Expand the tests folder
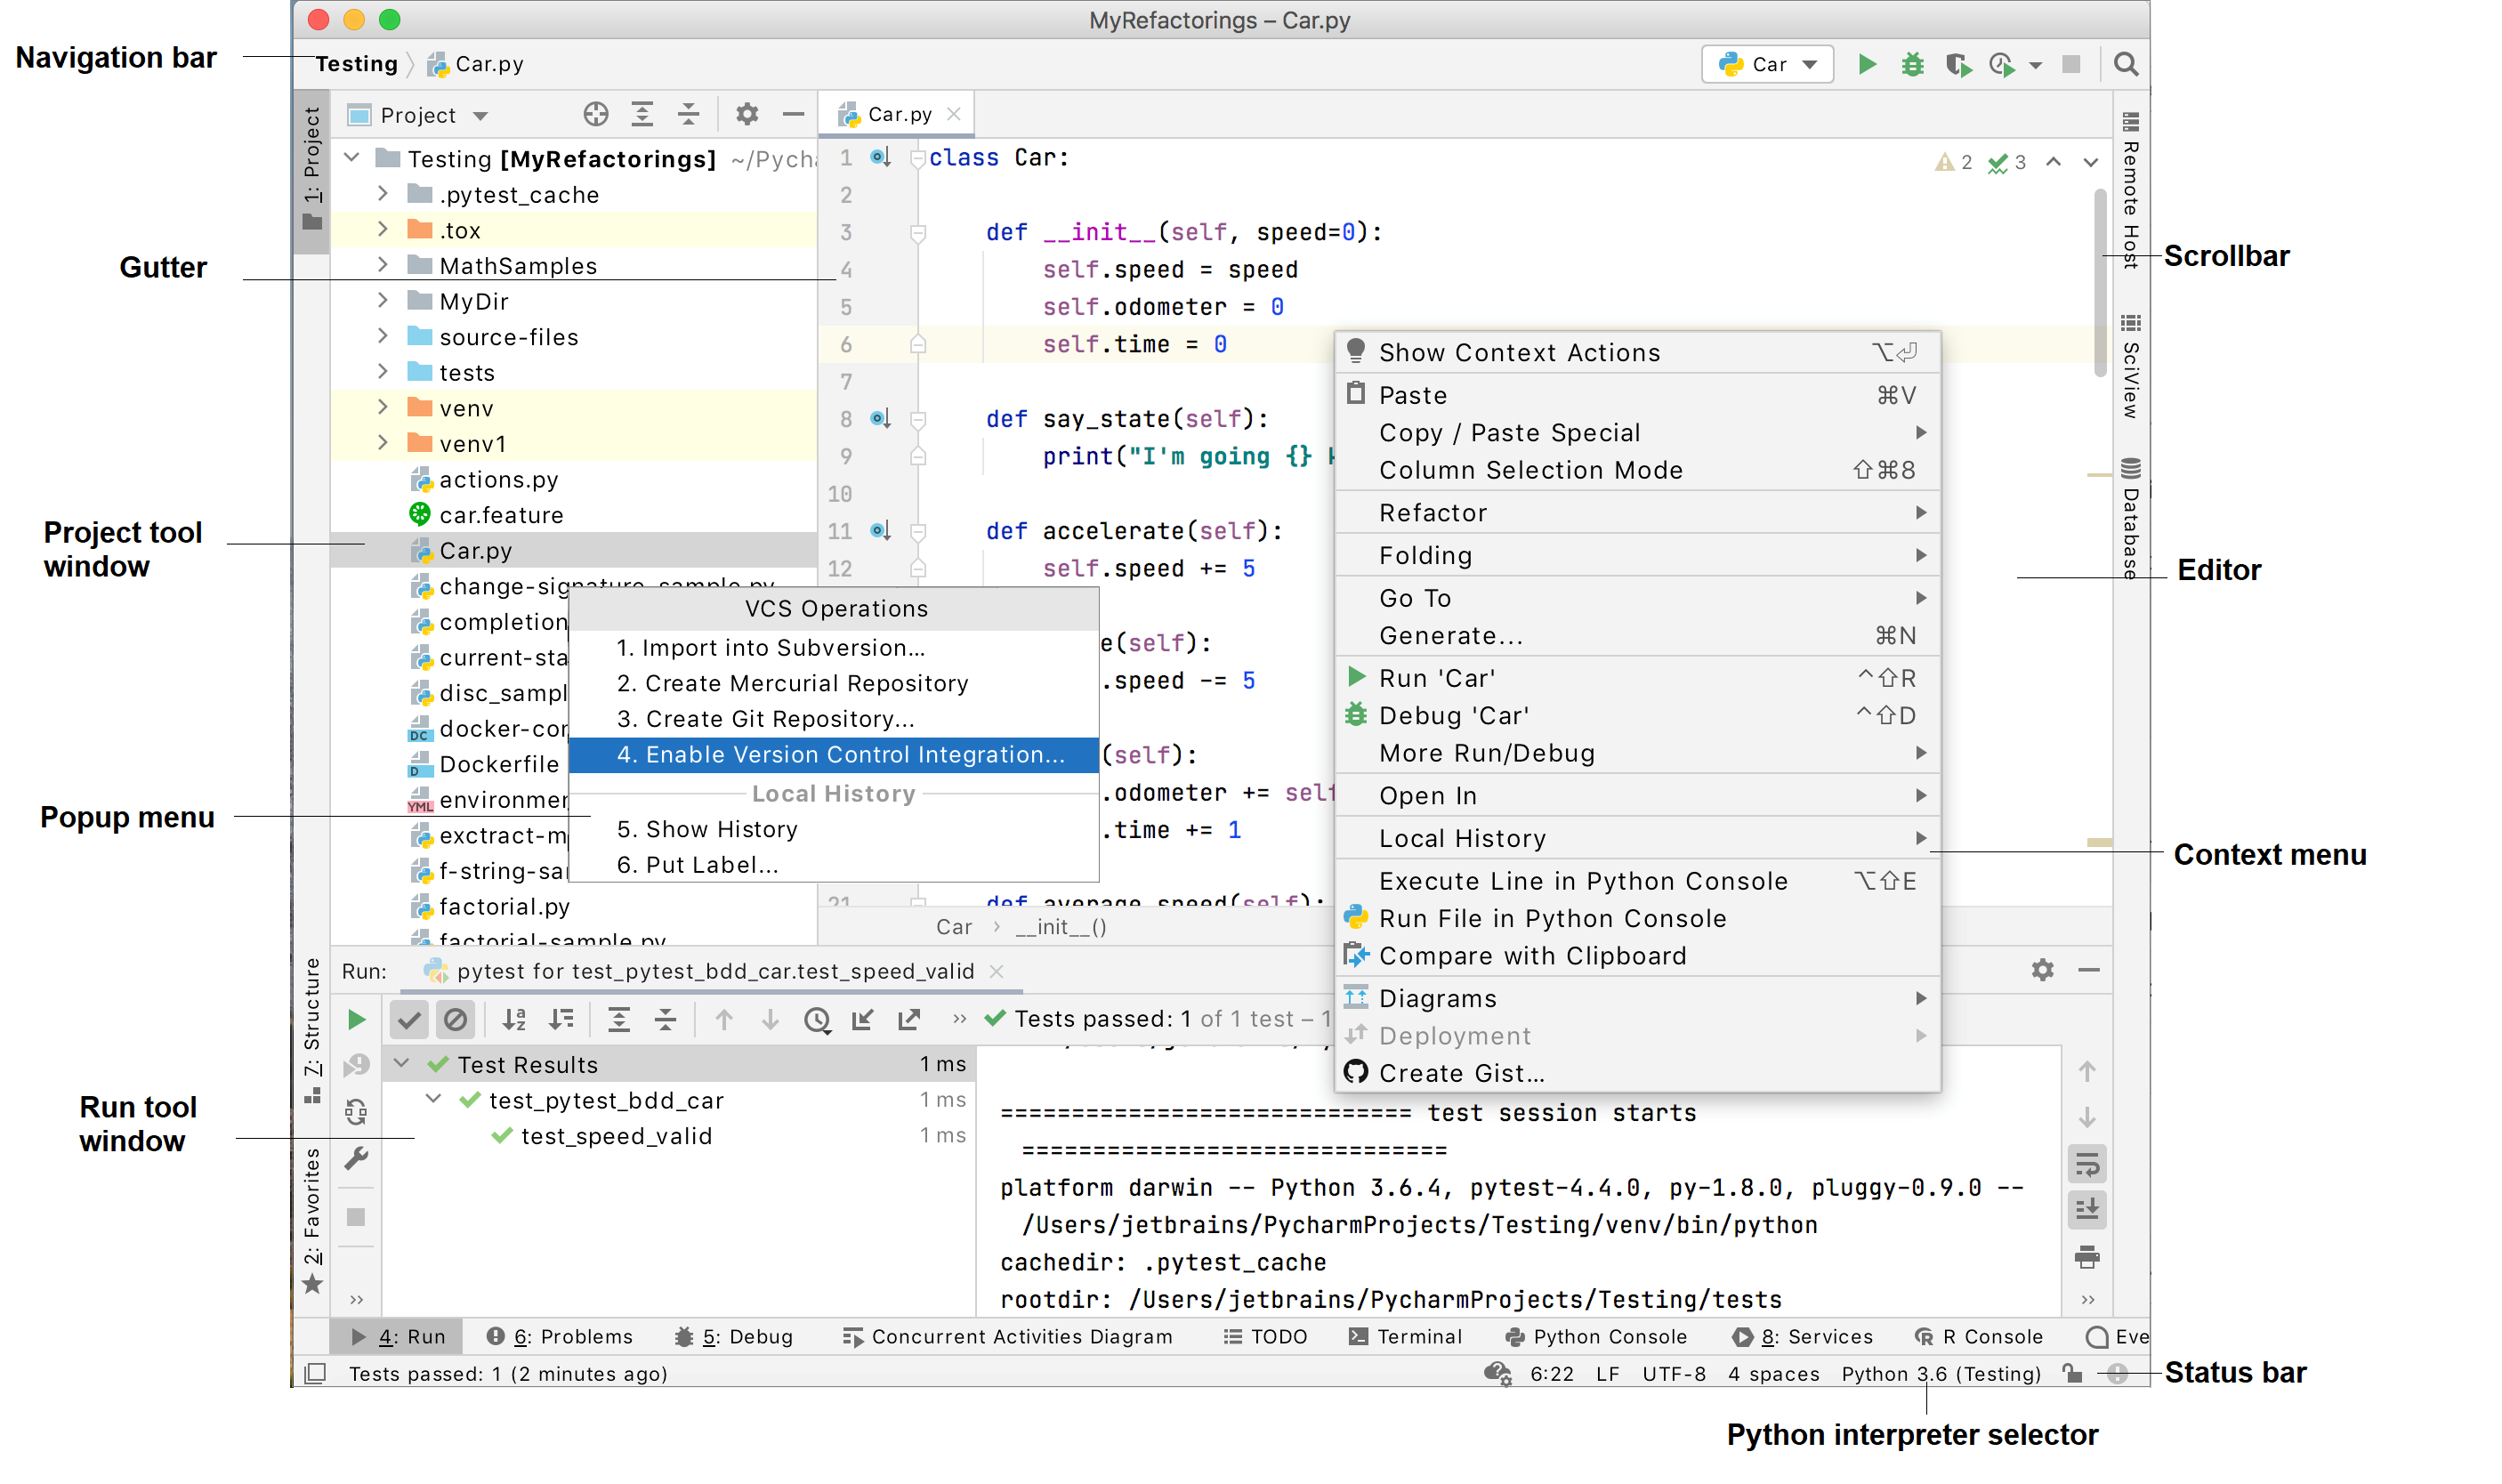Viewport: 2502px width, 1484px height. 382,371
